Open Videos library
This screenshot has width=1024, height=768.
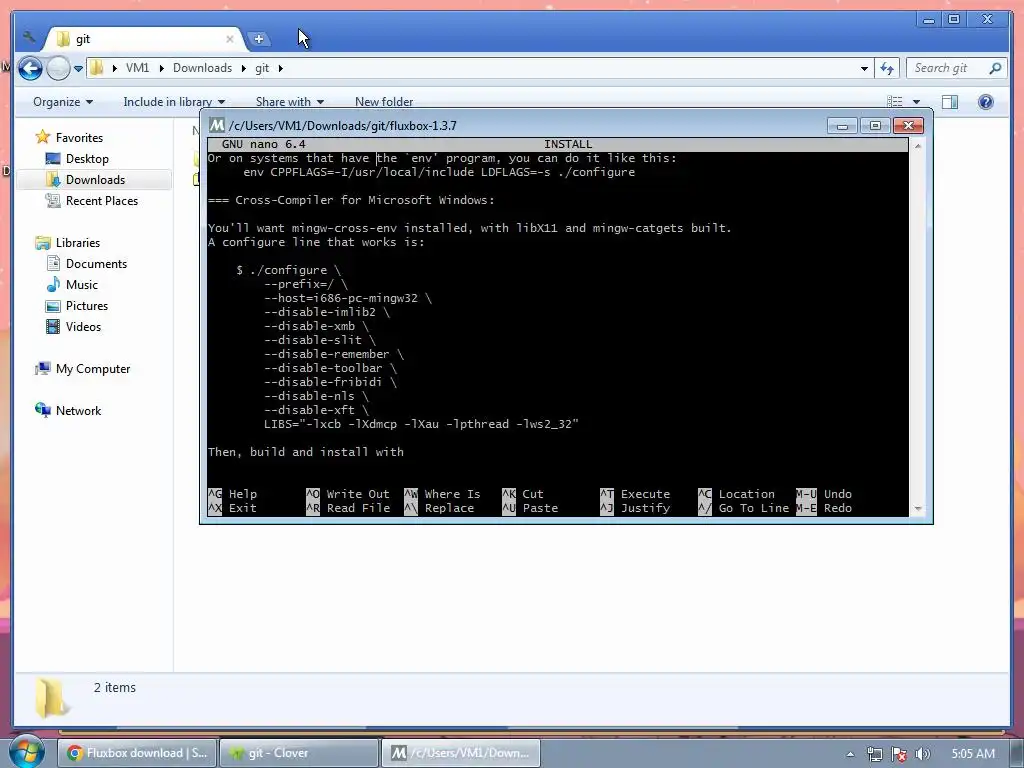[x=83, y=327]
